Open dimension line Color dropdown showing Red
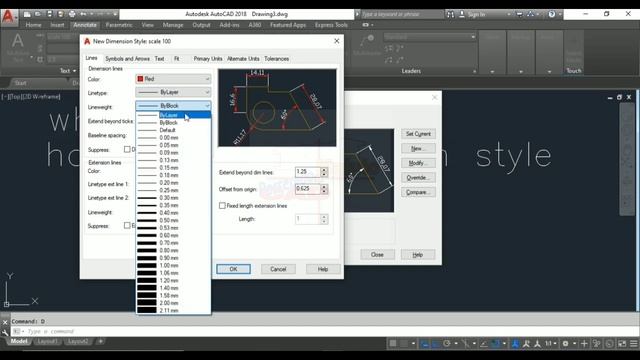This screenshot has width=640, height=360. click(173, 79)
